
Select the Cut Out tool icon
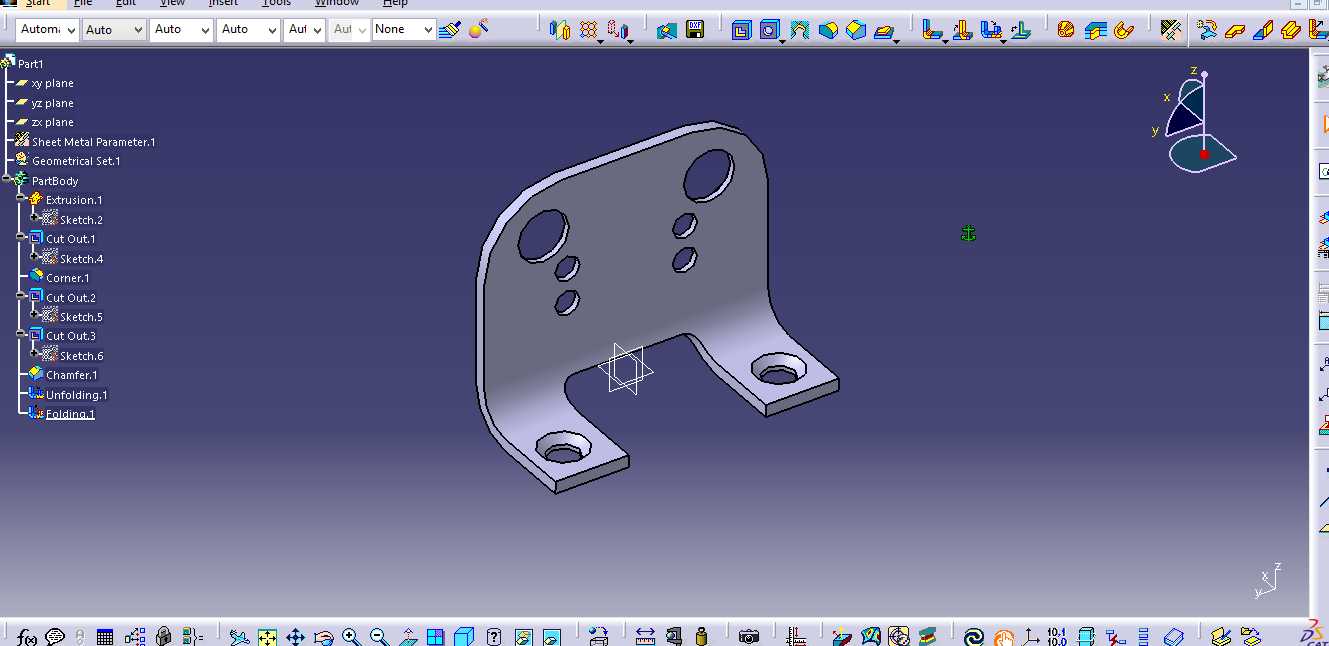[741, 31]
